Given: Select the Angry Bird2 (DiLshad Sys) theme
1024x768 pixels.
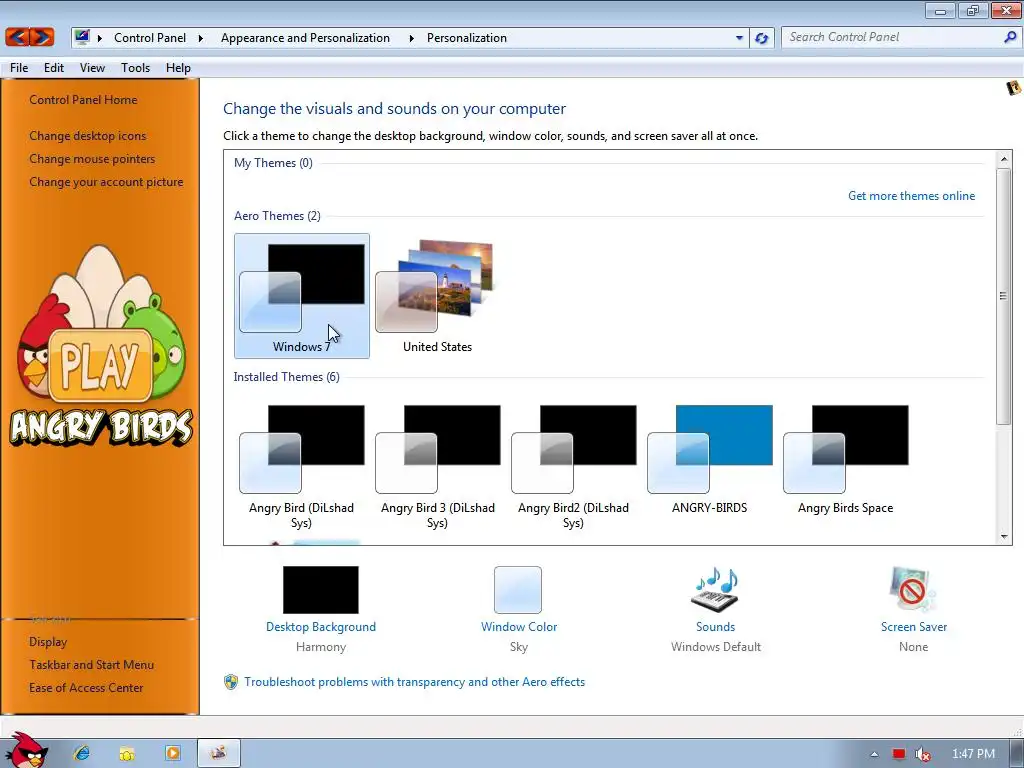Looking at the screenshot, I should [x=573, y=466].
